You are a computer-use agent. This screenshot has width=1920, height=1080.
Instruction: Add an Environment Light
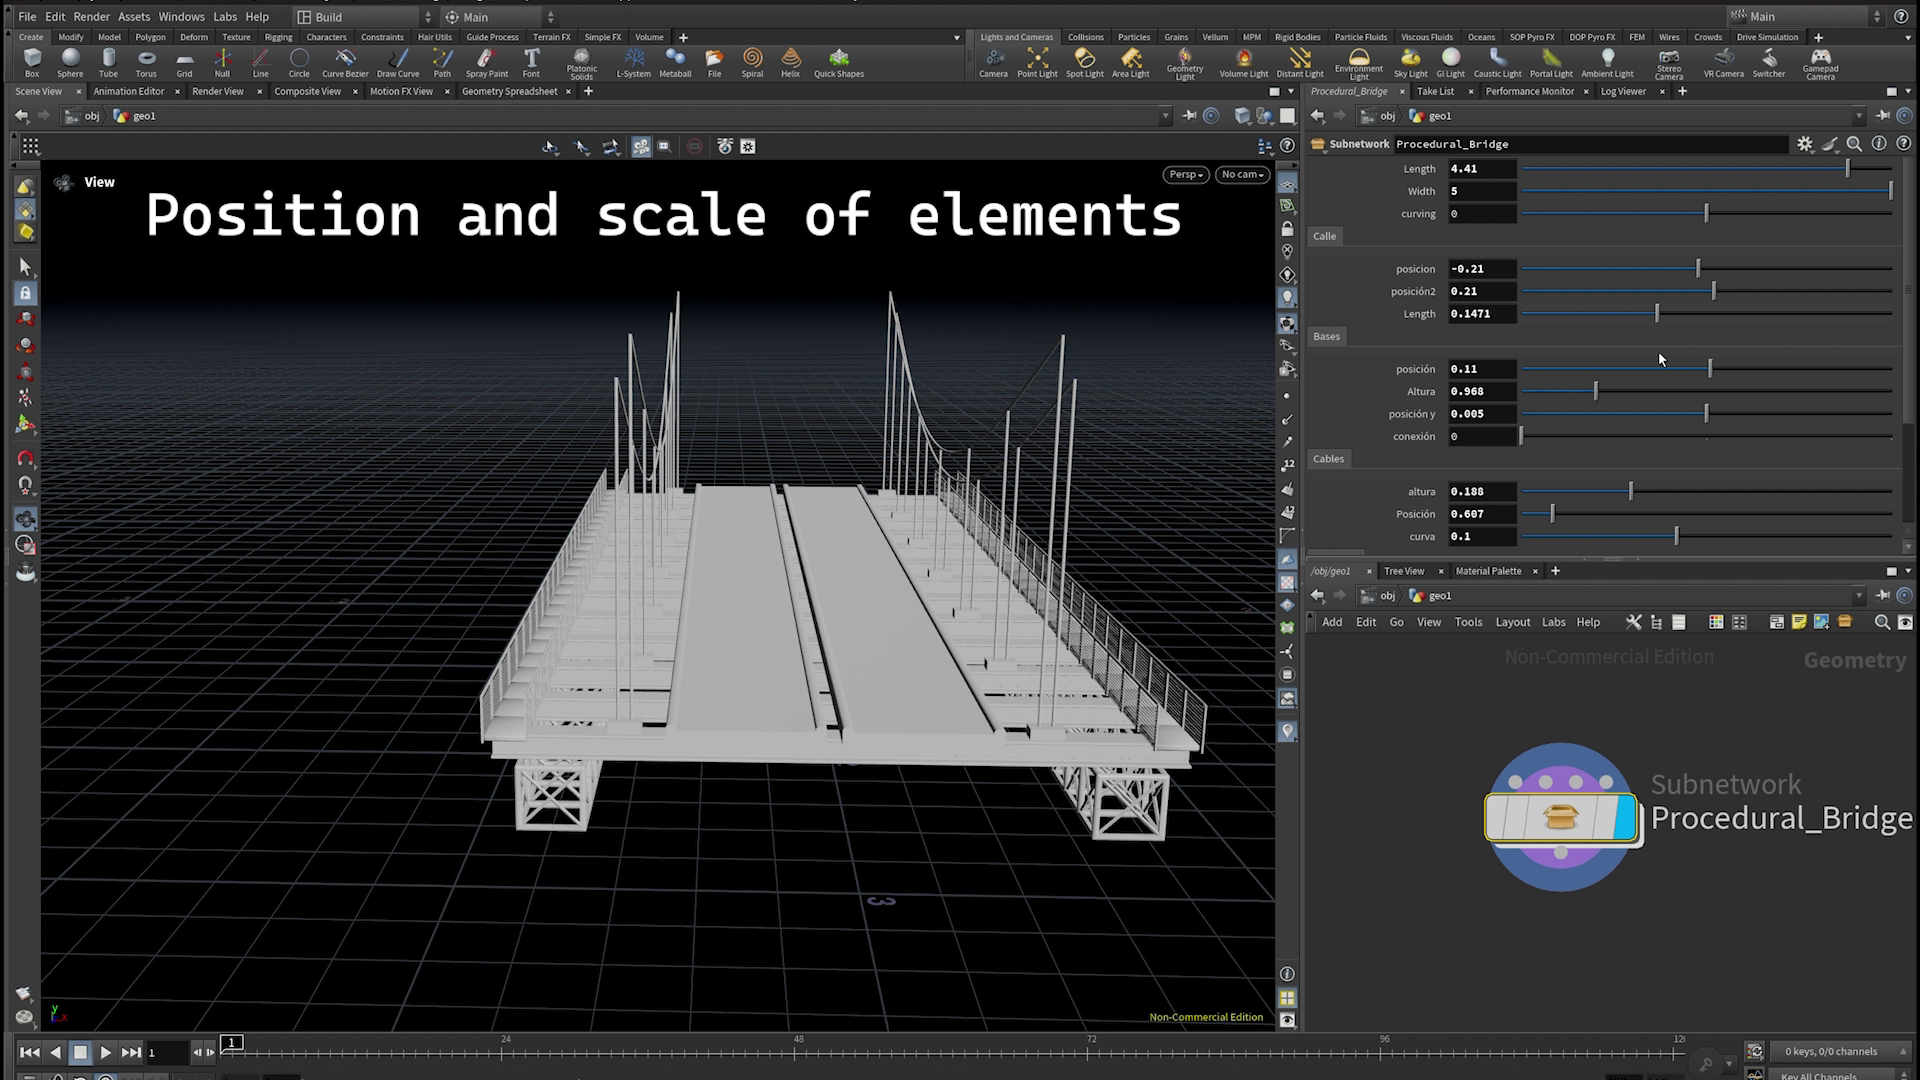1358,64
